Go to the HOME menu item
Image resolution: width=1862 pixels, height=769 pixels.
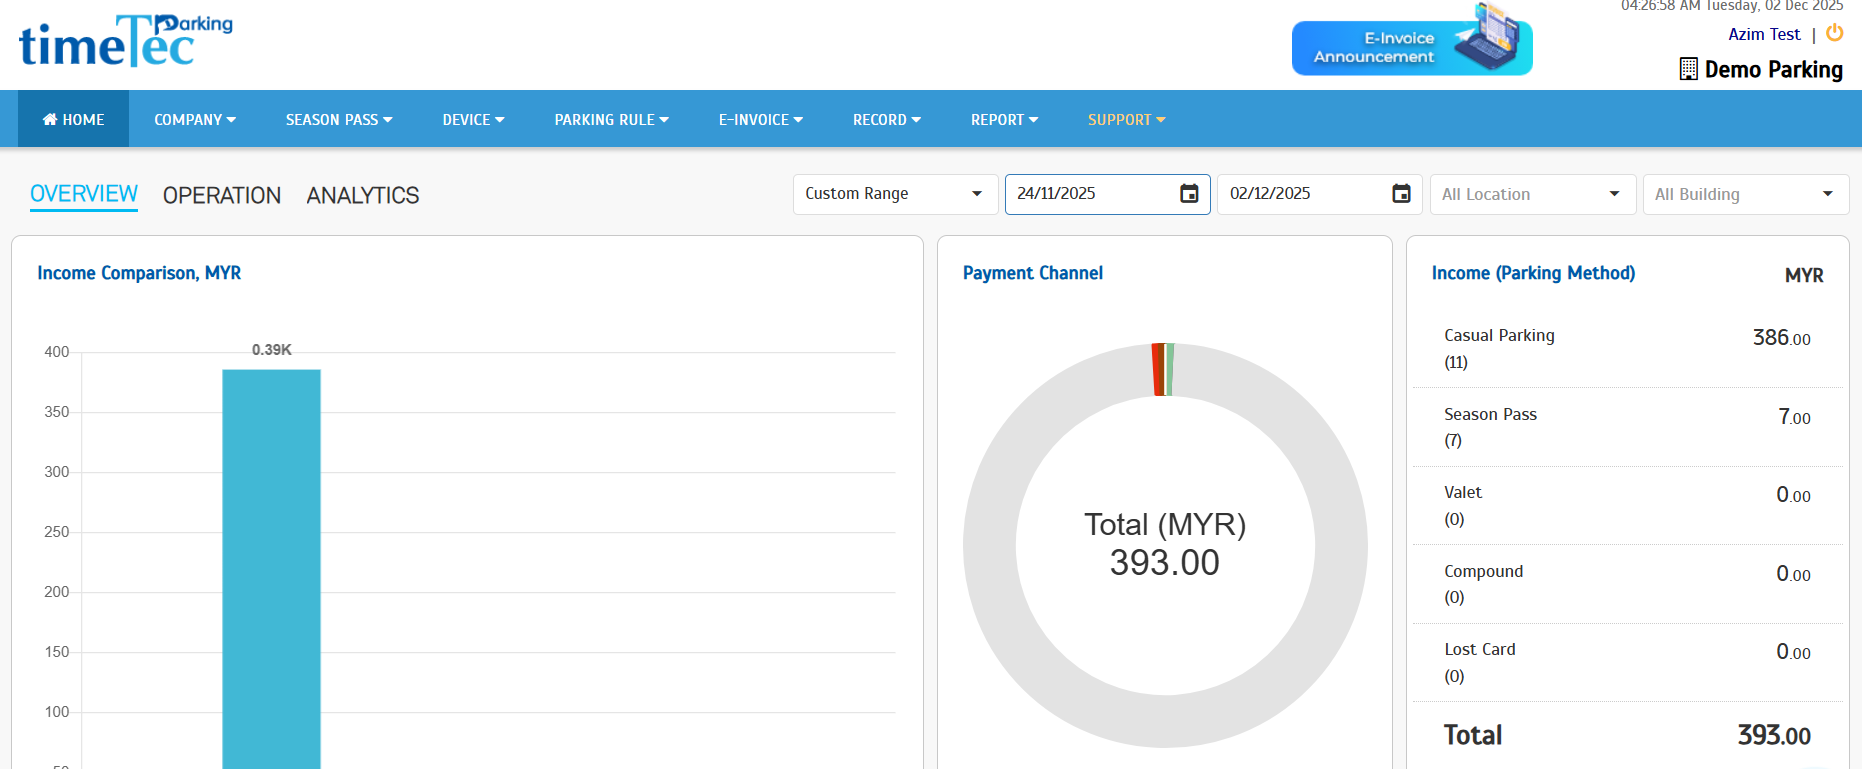coord(73,119)
